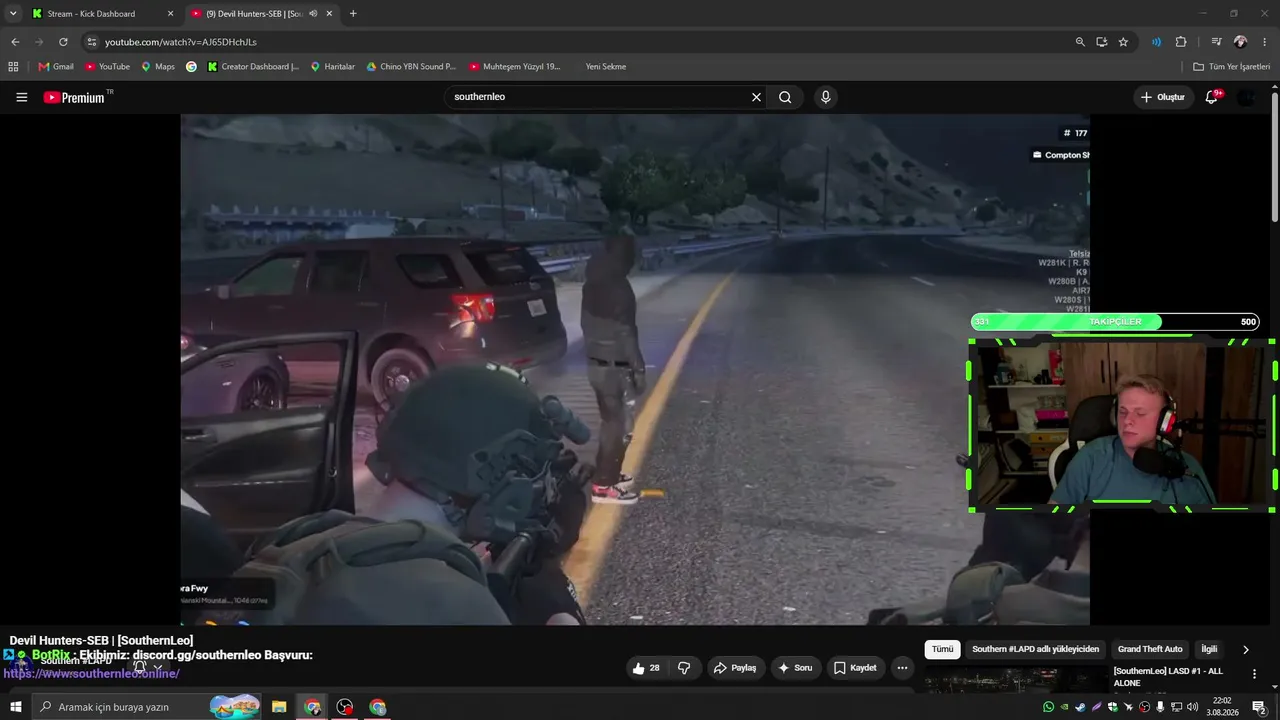The height and width of the screenshot is (720, 1280).
Task: Install the app from address bar icon
Action: click(1102, 42)
